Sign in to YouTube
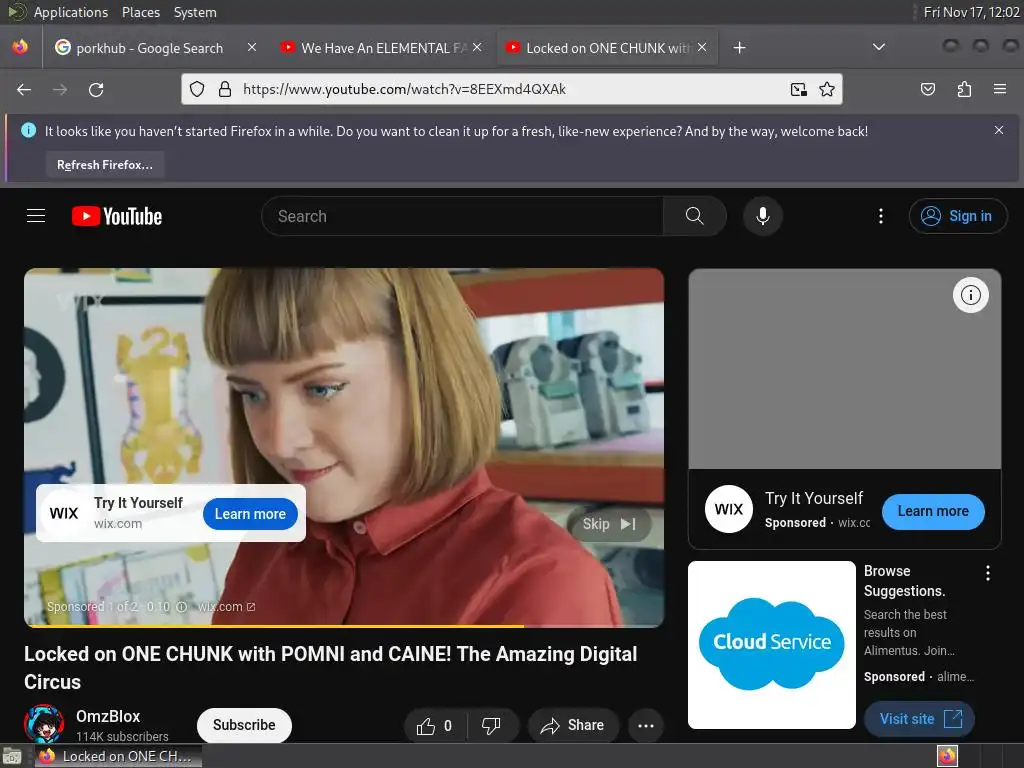The image size is (1024, 768). pyautogui.click(x=957, y=216)
